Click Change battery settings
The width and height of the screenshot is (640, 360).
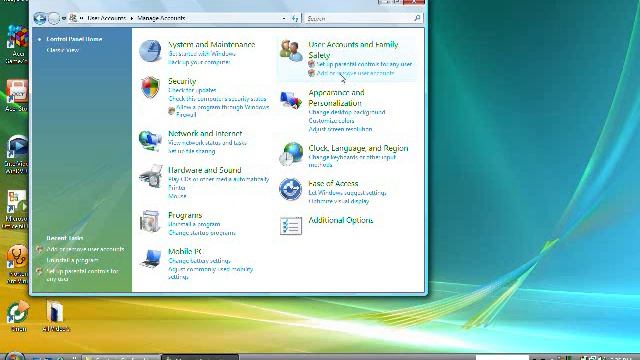coord(199,260)
